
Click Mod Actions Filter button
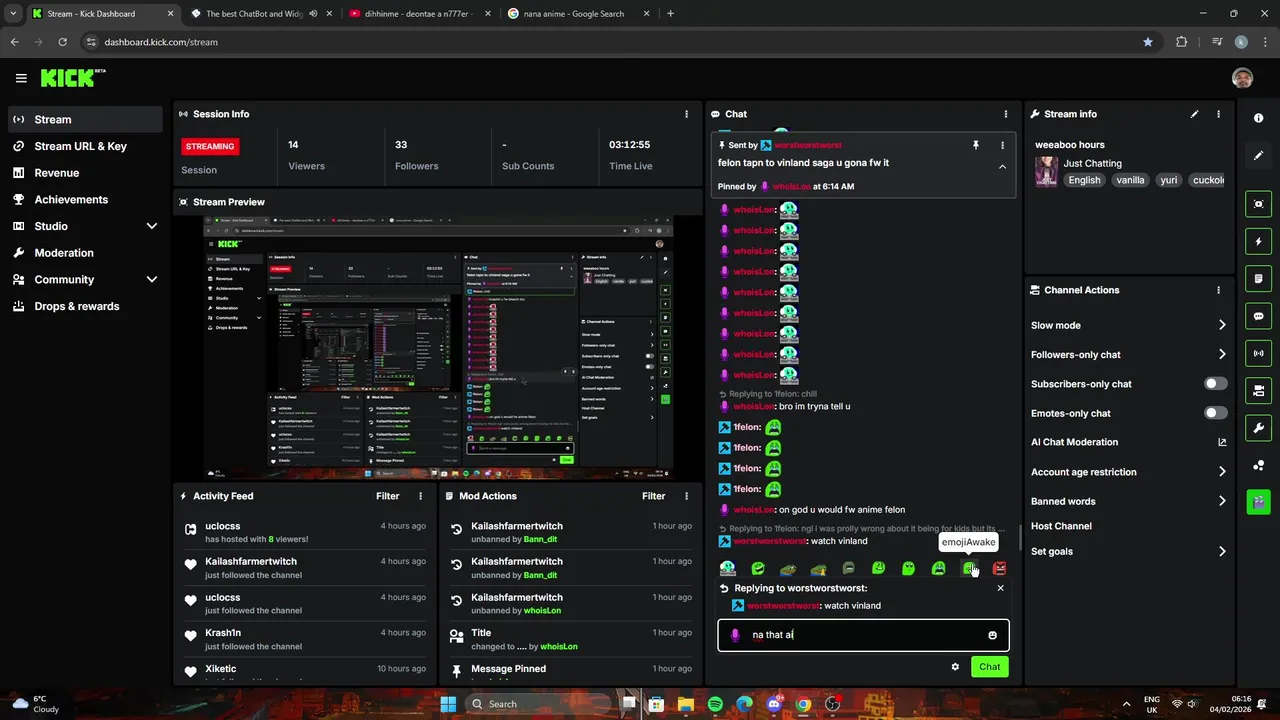click(x=653, y=496)
